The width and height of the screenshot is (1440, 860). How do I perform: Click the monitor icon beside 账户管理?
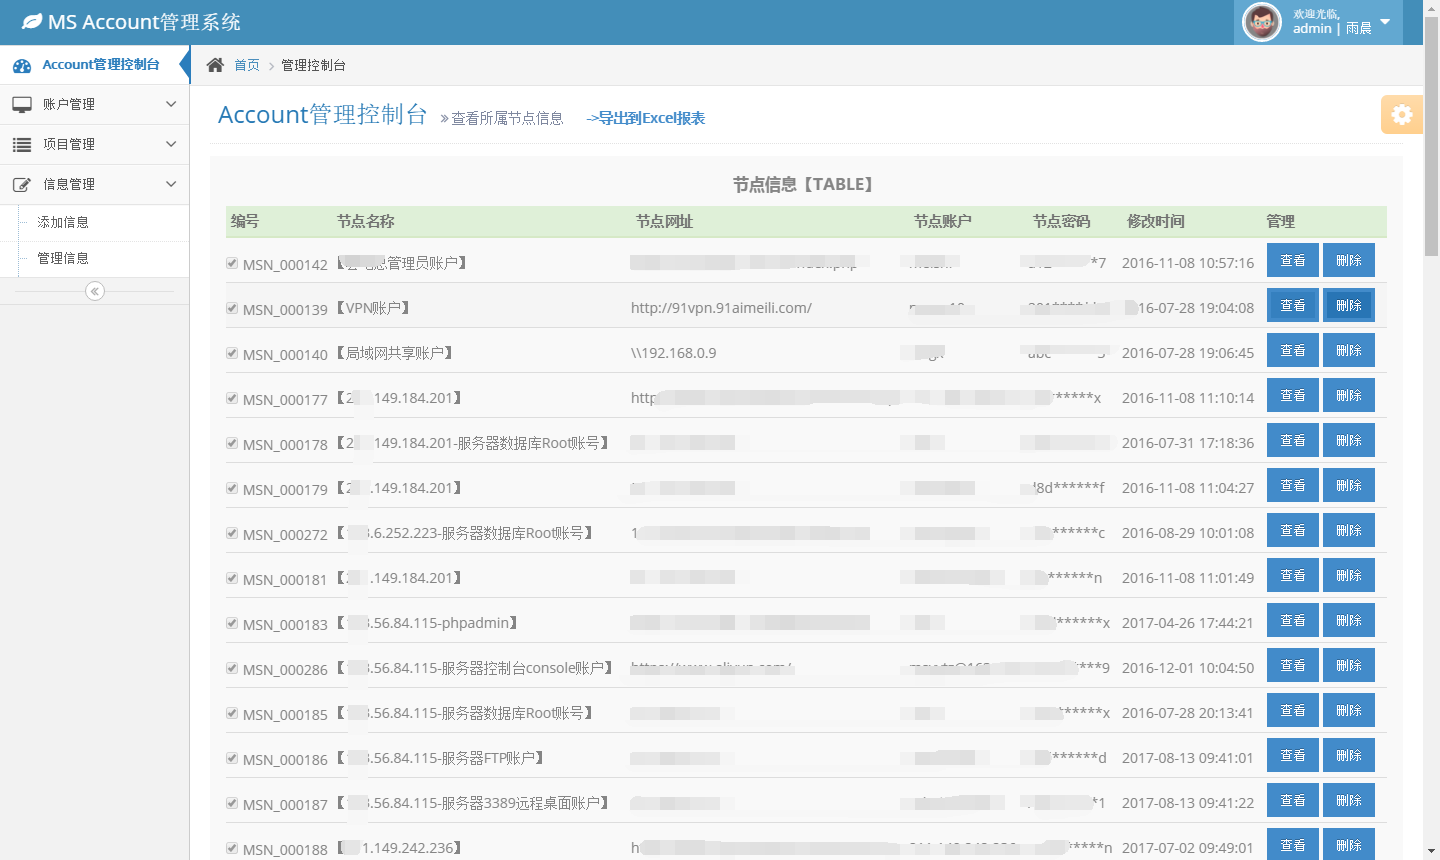(22, 104)
